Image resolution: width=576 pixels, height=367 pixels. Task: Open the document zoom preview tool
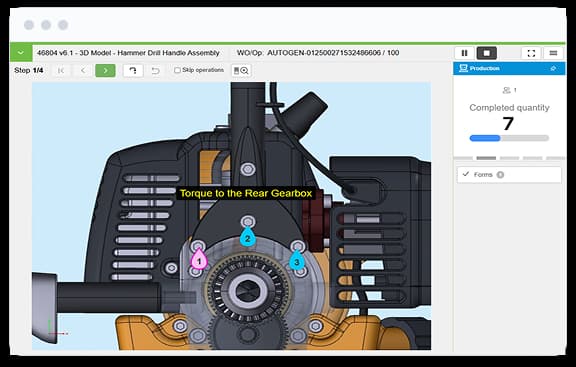pyautogui.click(x=241, y=71)
